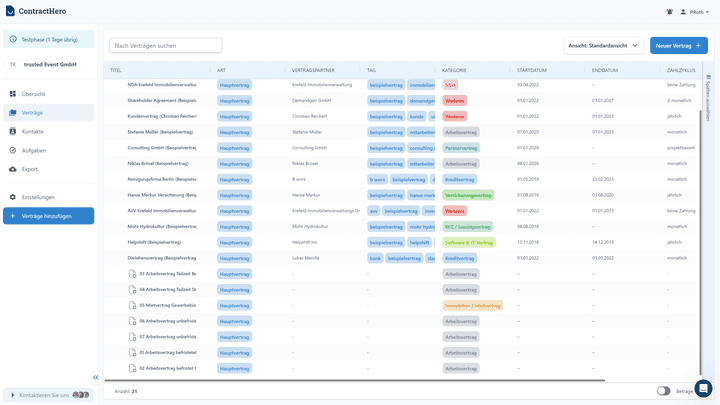Sort by the Startdatum column header
The width and height of the screenshot is (720, 405).
click(532, 70)
